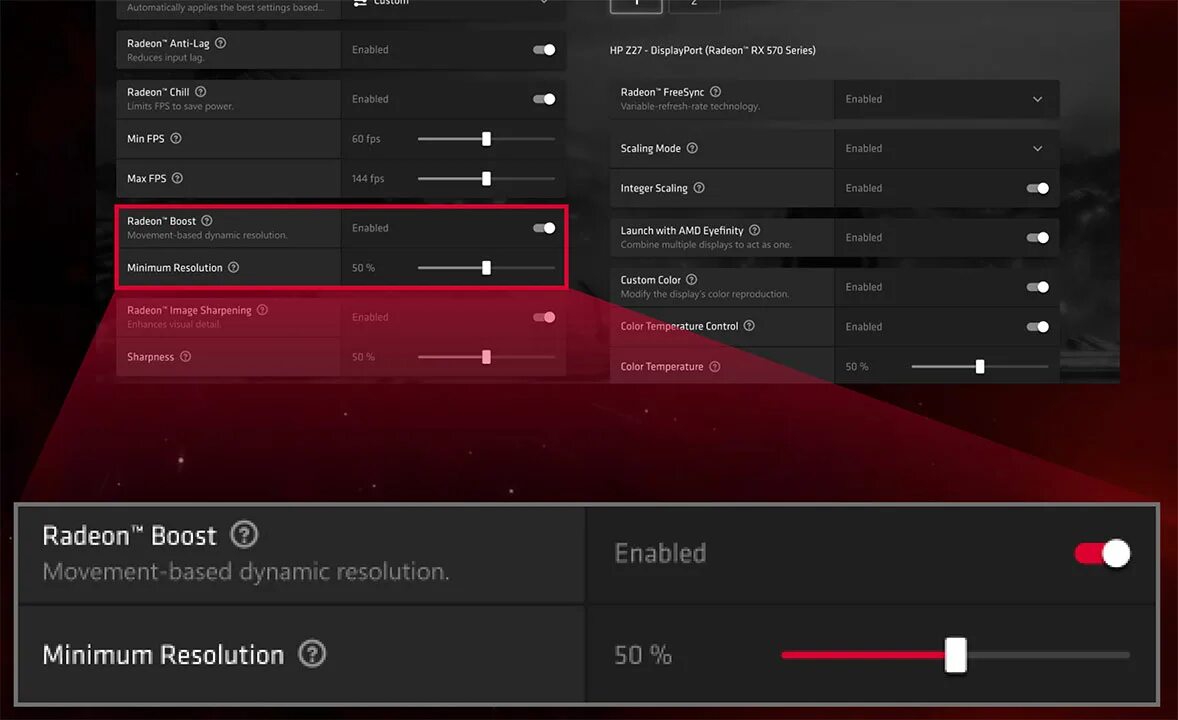
Task: Disable Launch with AMD Eyefinity toggle
Action: (1038, 237)
